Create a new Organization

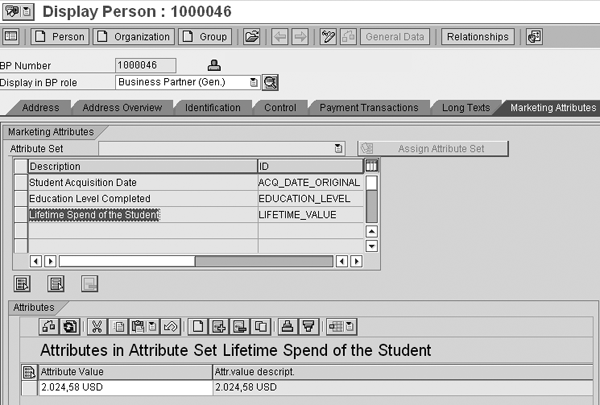pyautogui.click(x=134, y=37)
